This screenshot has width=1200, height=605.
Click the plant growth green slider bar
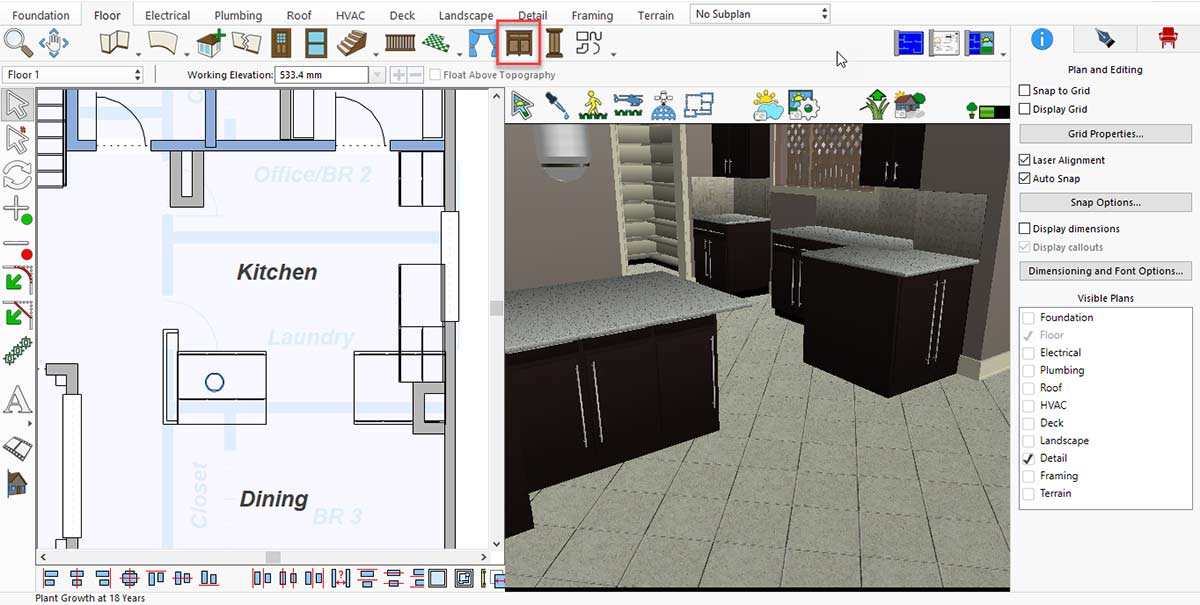(x=987, y=111)
